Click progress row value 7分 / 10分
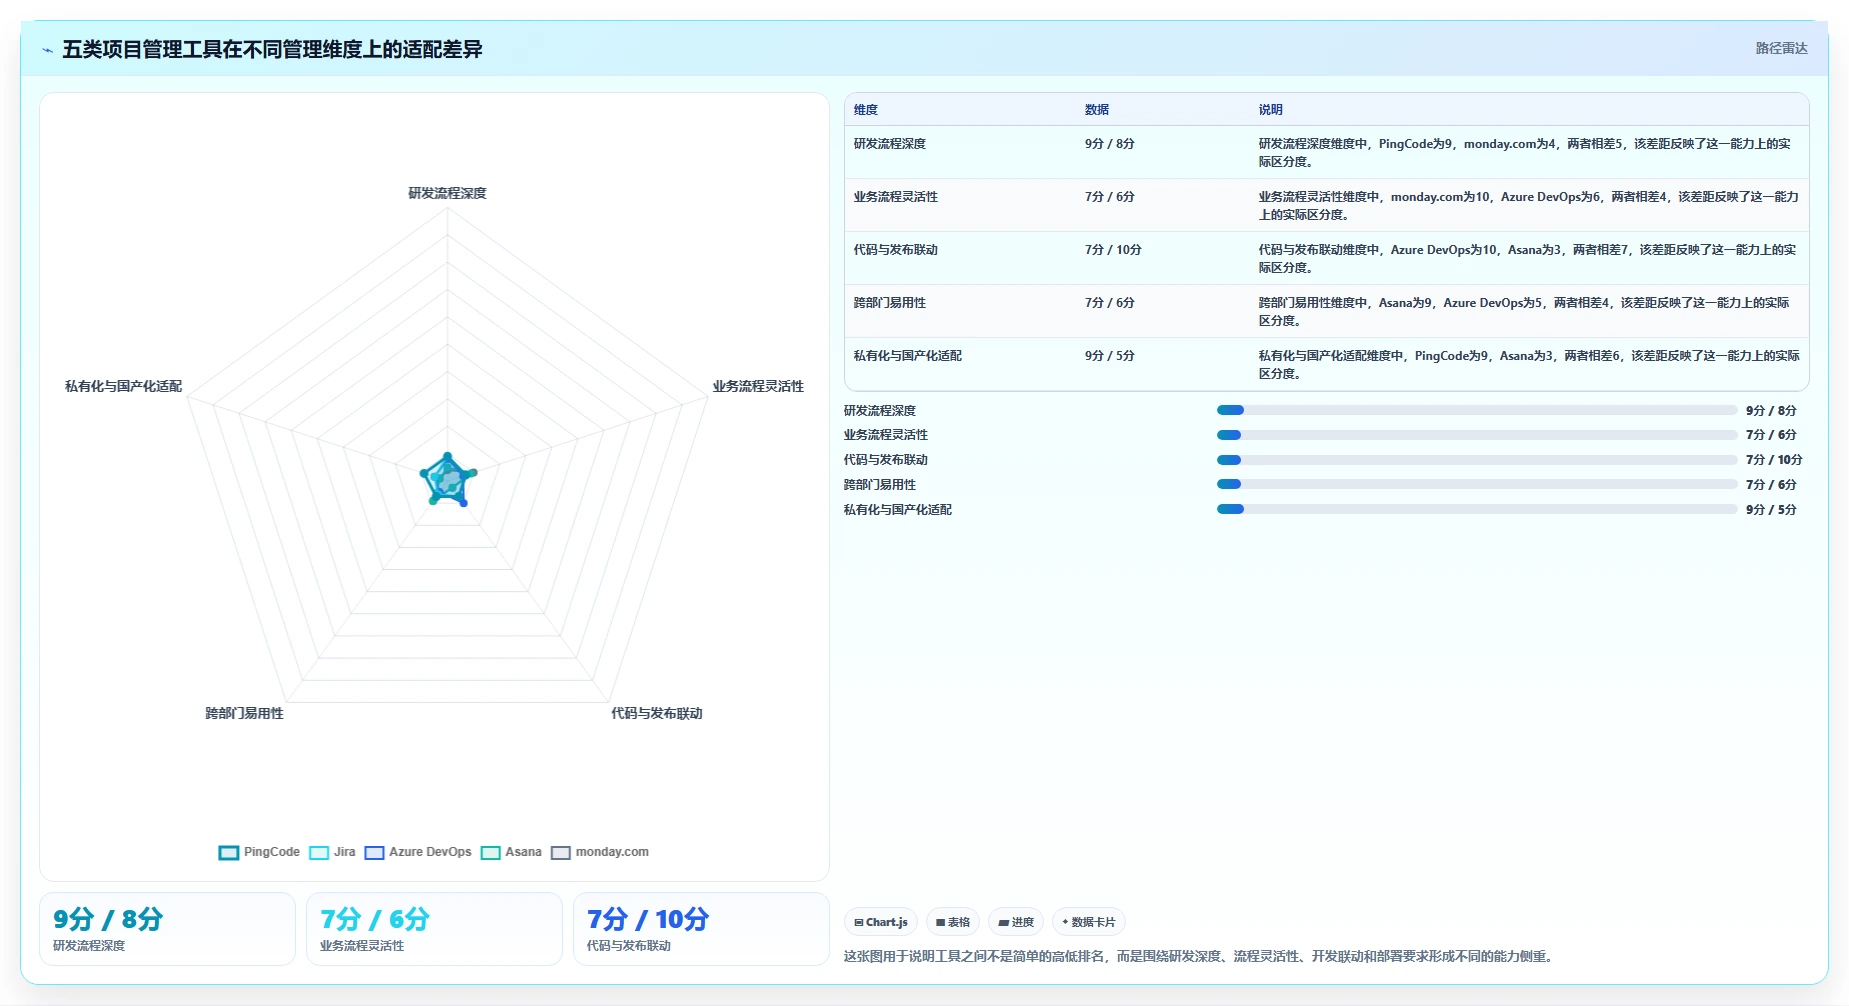The image size is (1849, 1006). [x=1774, y=460]
